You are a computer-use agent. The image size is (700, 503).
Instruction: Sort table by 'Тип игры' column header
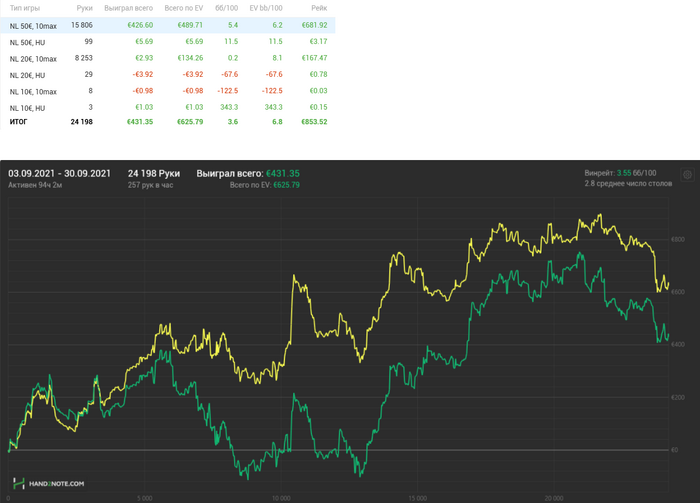point(25,8)
